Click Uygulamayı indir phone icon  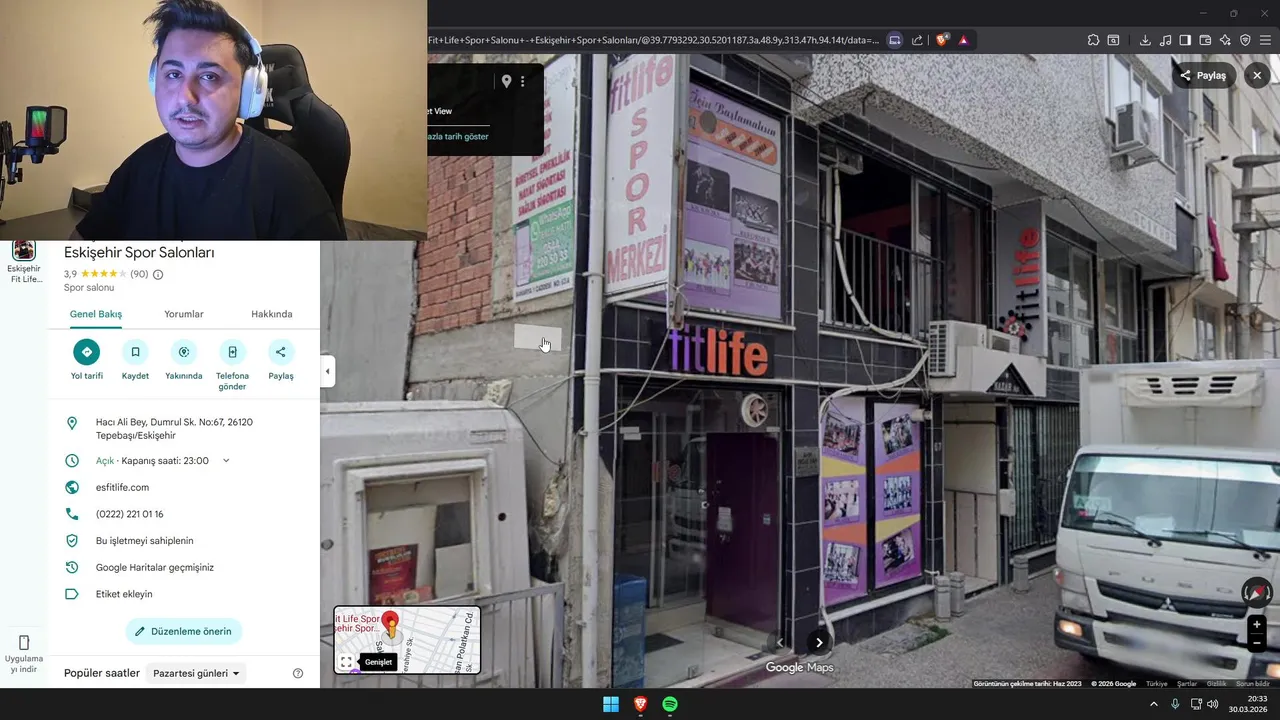24,642
